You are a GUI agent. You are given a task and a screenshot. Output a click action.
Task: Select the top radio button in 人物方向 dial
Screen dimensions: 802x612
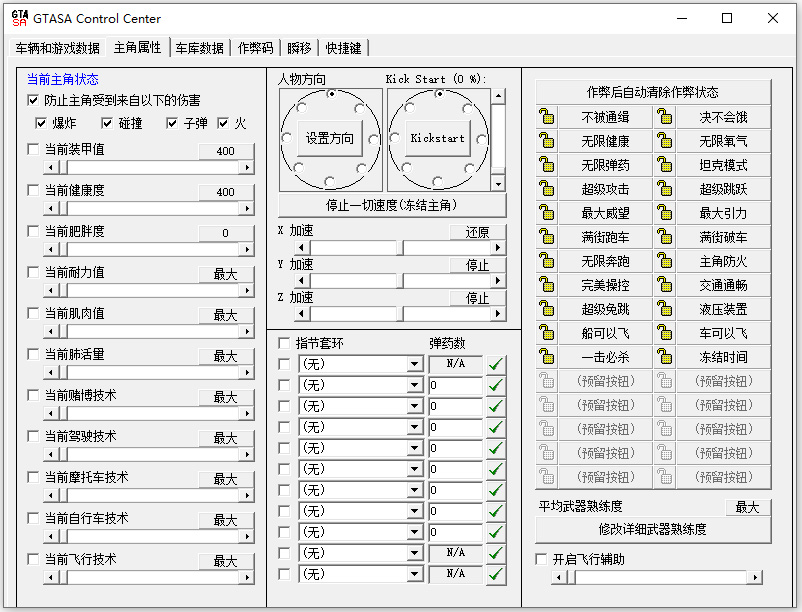[331, 94]
